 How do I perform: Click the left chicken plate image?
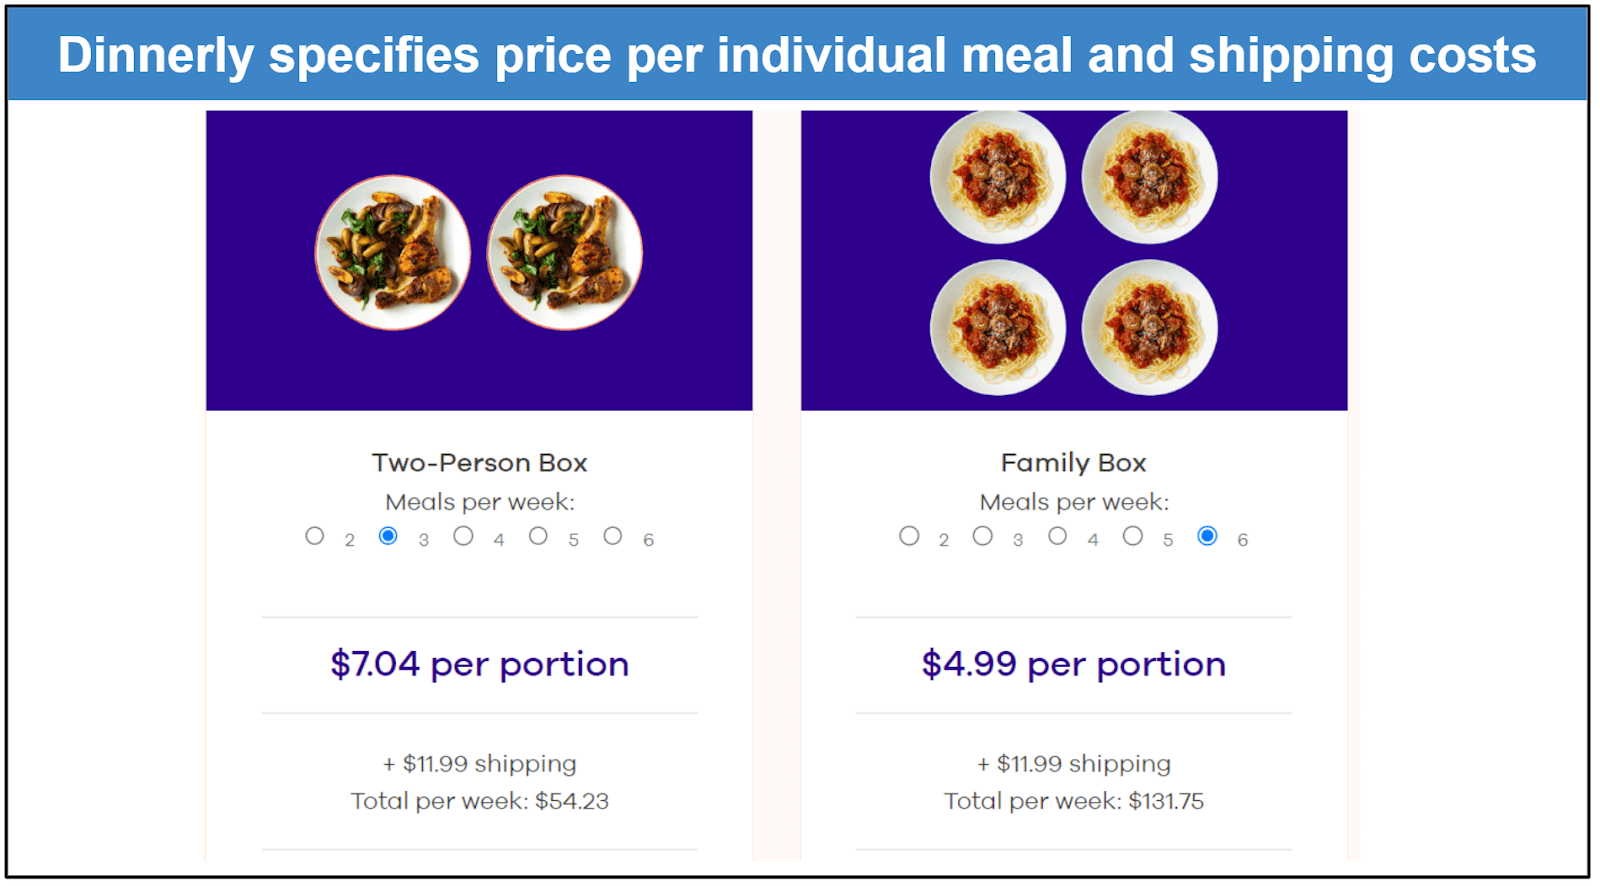[393, 253]
